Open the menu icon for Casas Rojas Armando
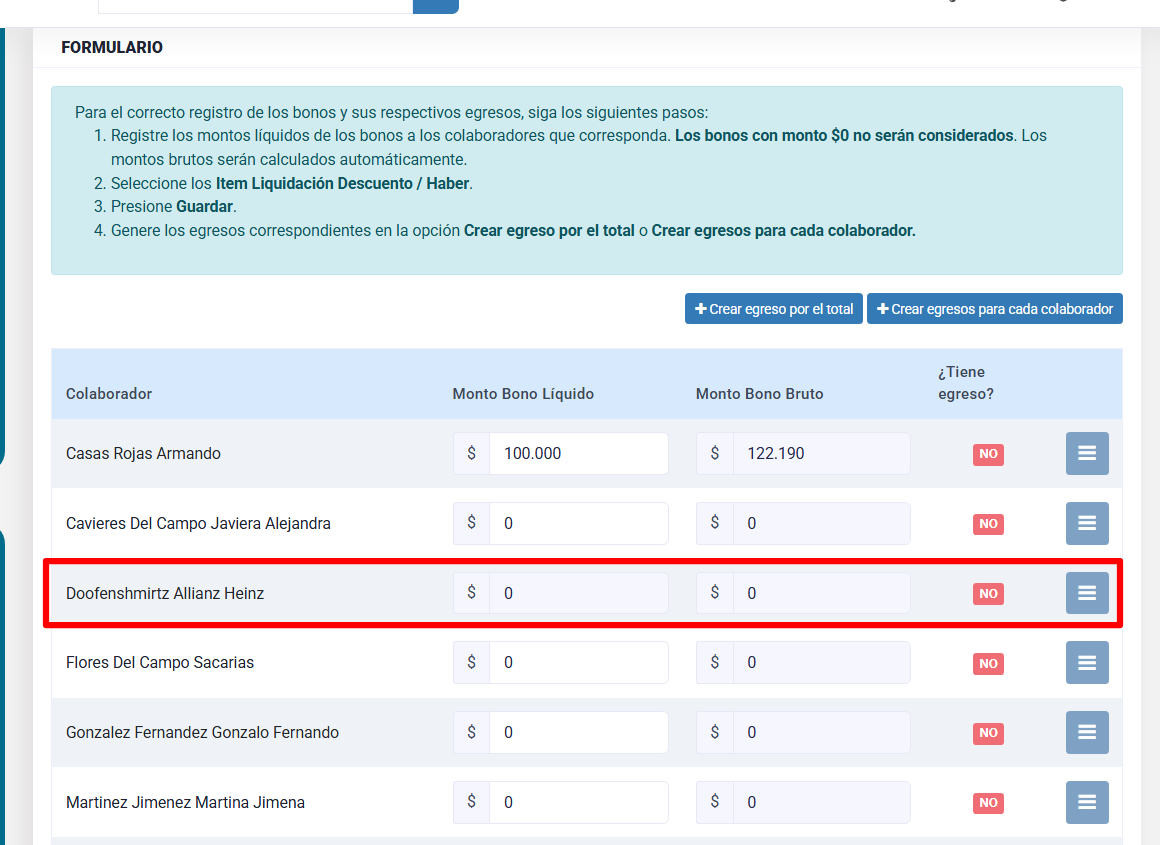Screen dimensions: 1160x845 click(1087, 453)
